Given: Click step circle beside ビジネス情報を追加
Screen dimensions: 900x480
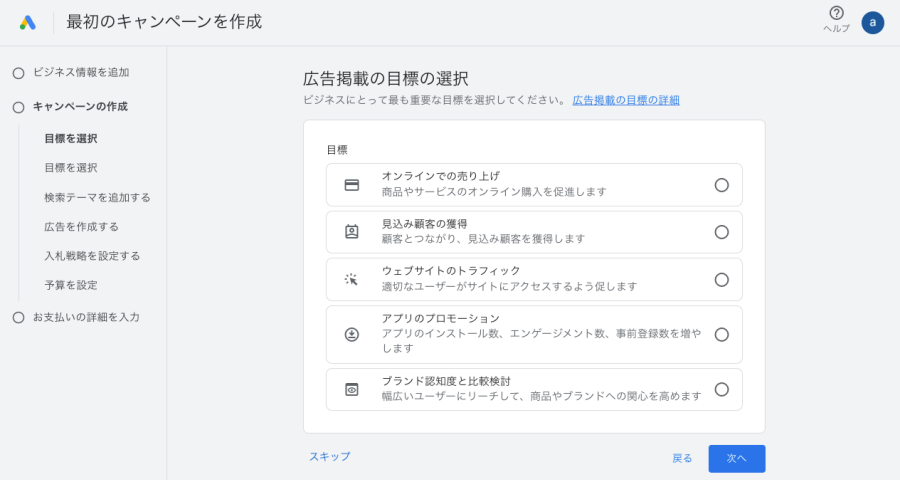Looking at the screenshot, I should tap(18, 73).
